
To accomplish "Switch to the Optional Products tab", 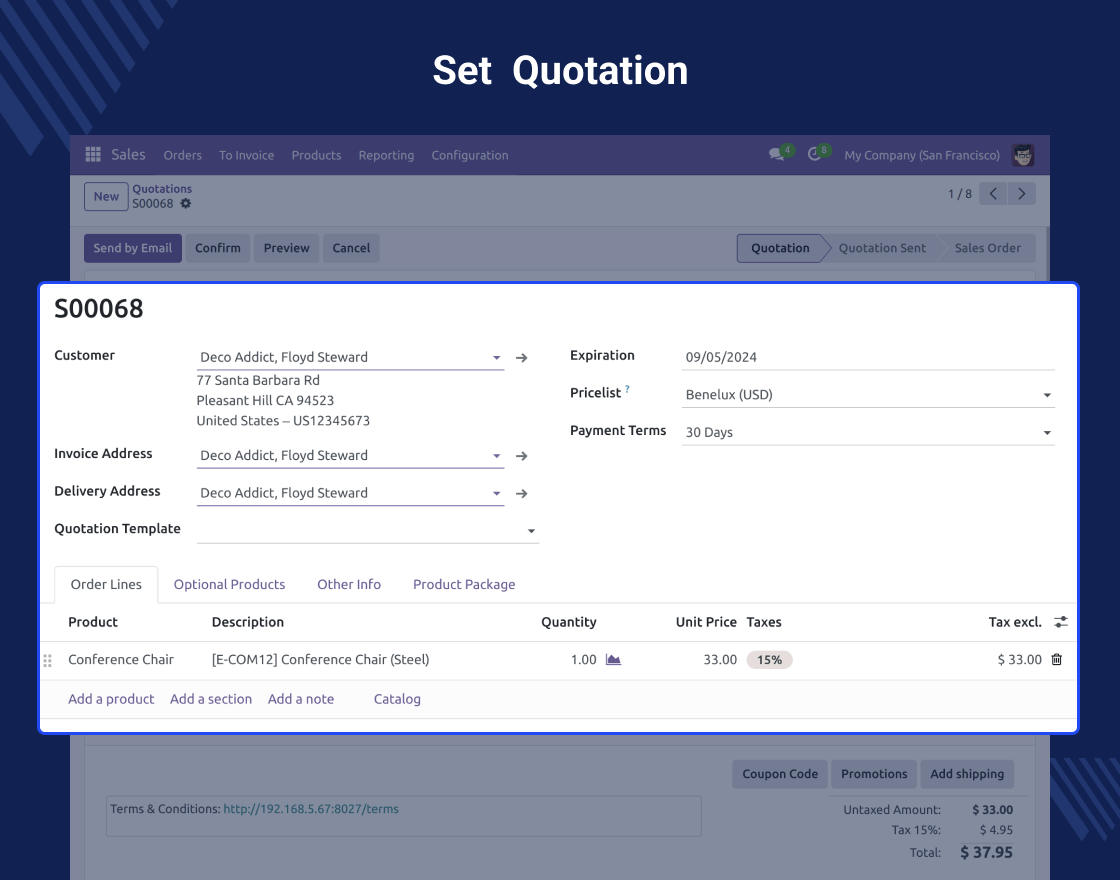I will coord(229,584).
